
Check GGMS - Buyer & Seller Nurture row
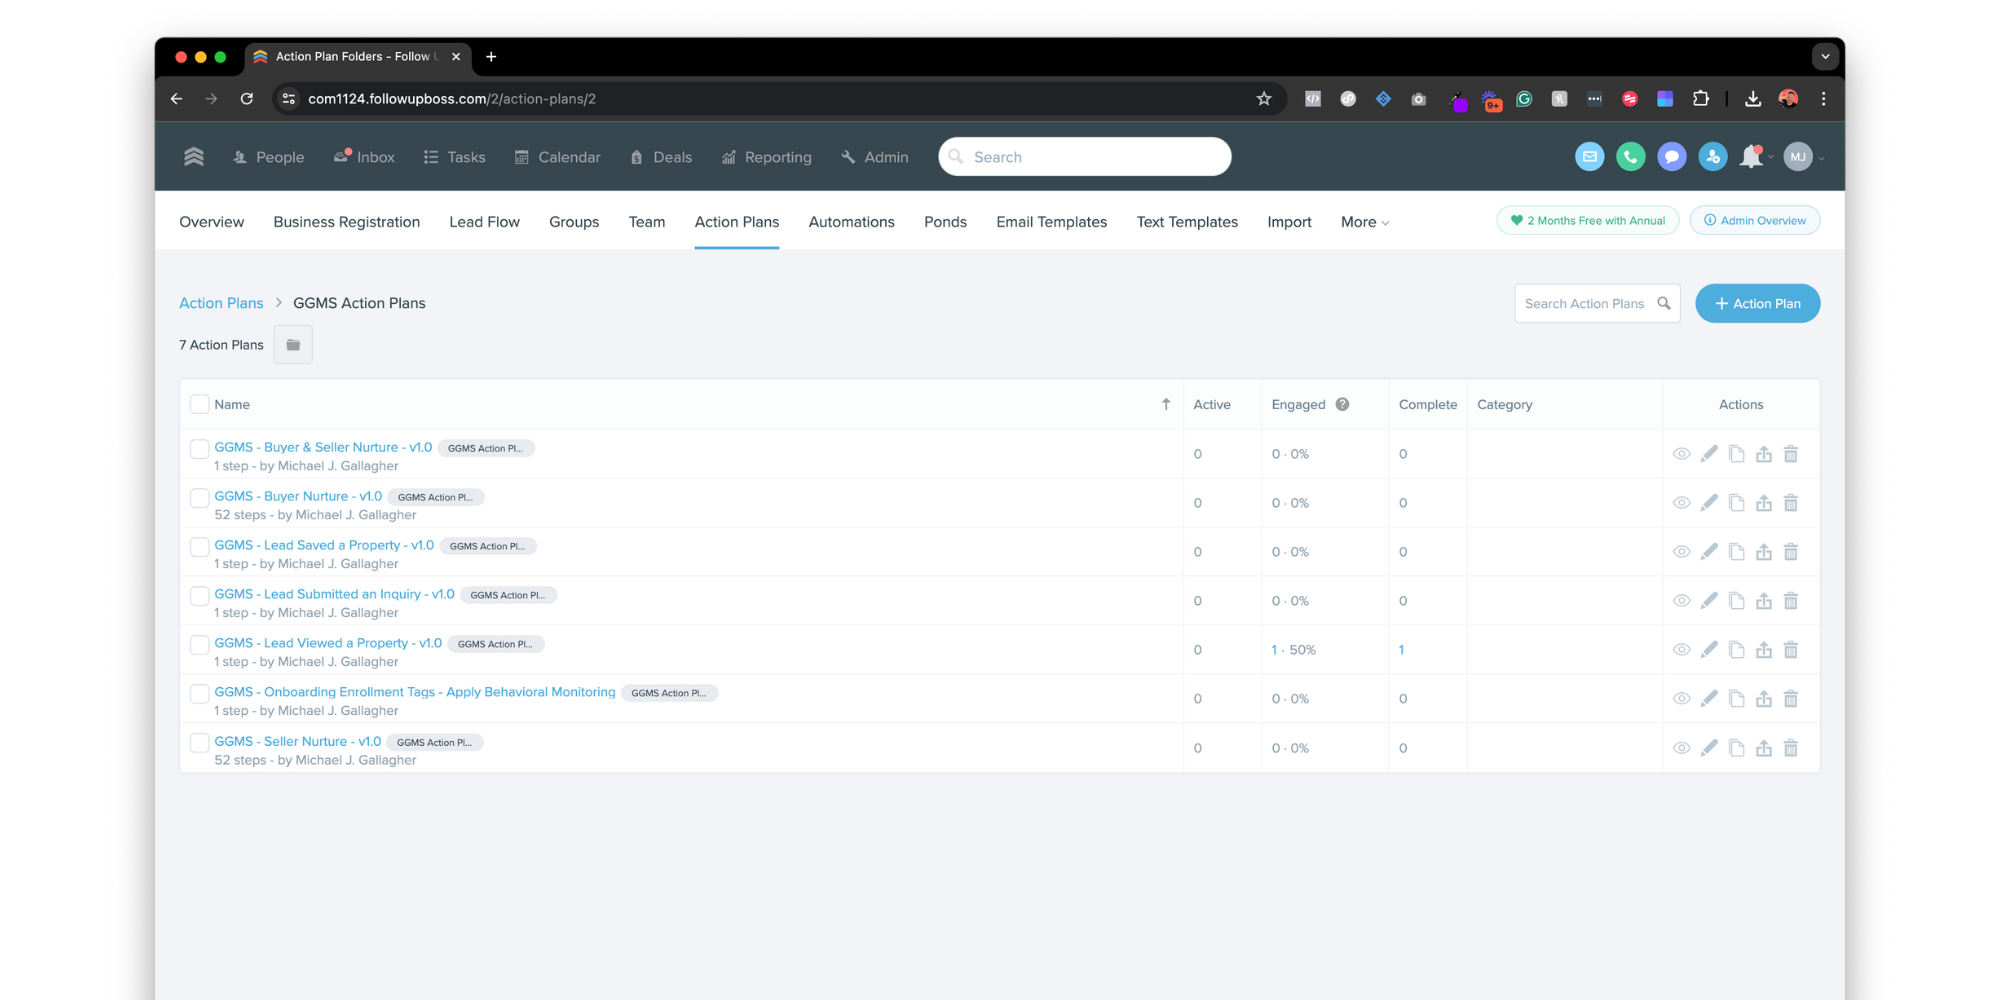click(200, 449)
